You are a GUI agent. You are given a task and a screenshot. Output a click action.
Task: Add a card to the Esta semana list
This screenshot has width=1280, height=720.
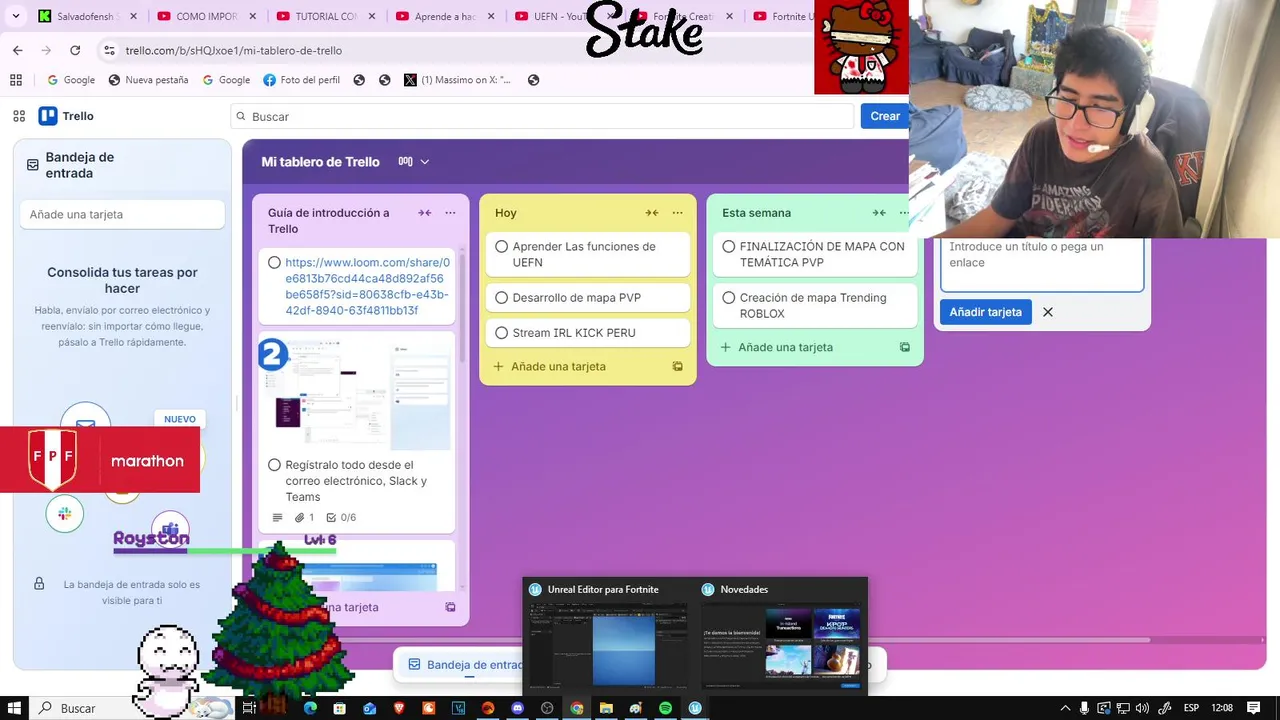coord(785,347)
